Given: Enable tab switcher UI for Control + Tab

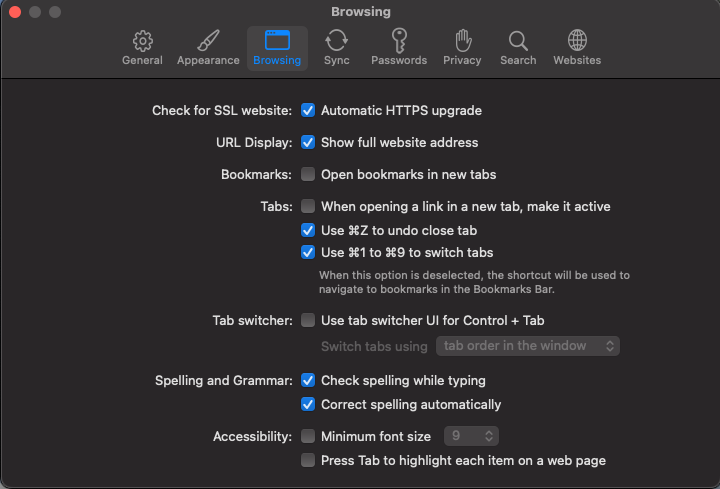Looking at the screenshot, I should pyautogui.click(x=309, y=320).
